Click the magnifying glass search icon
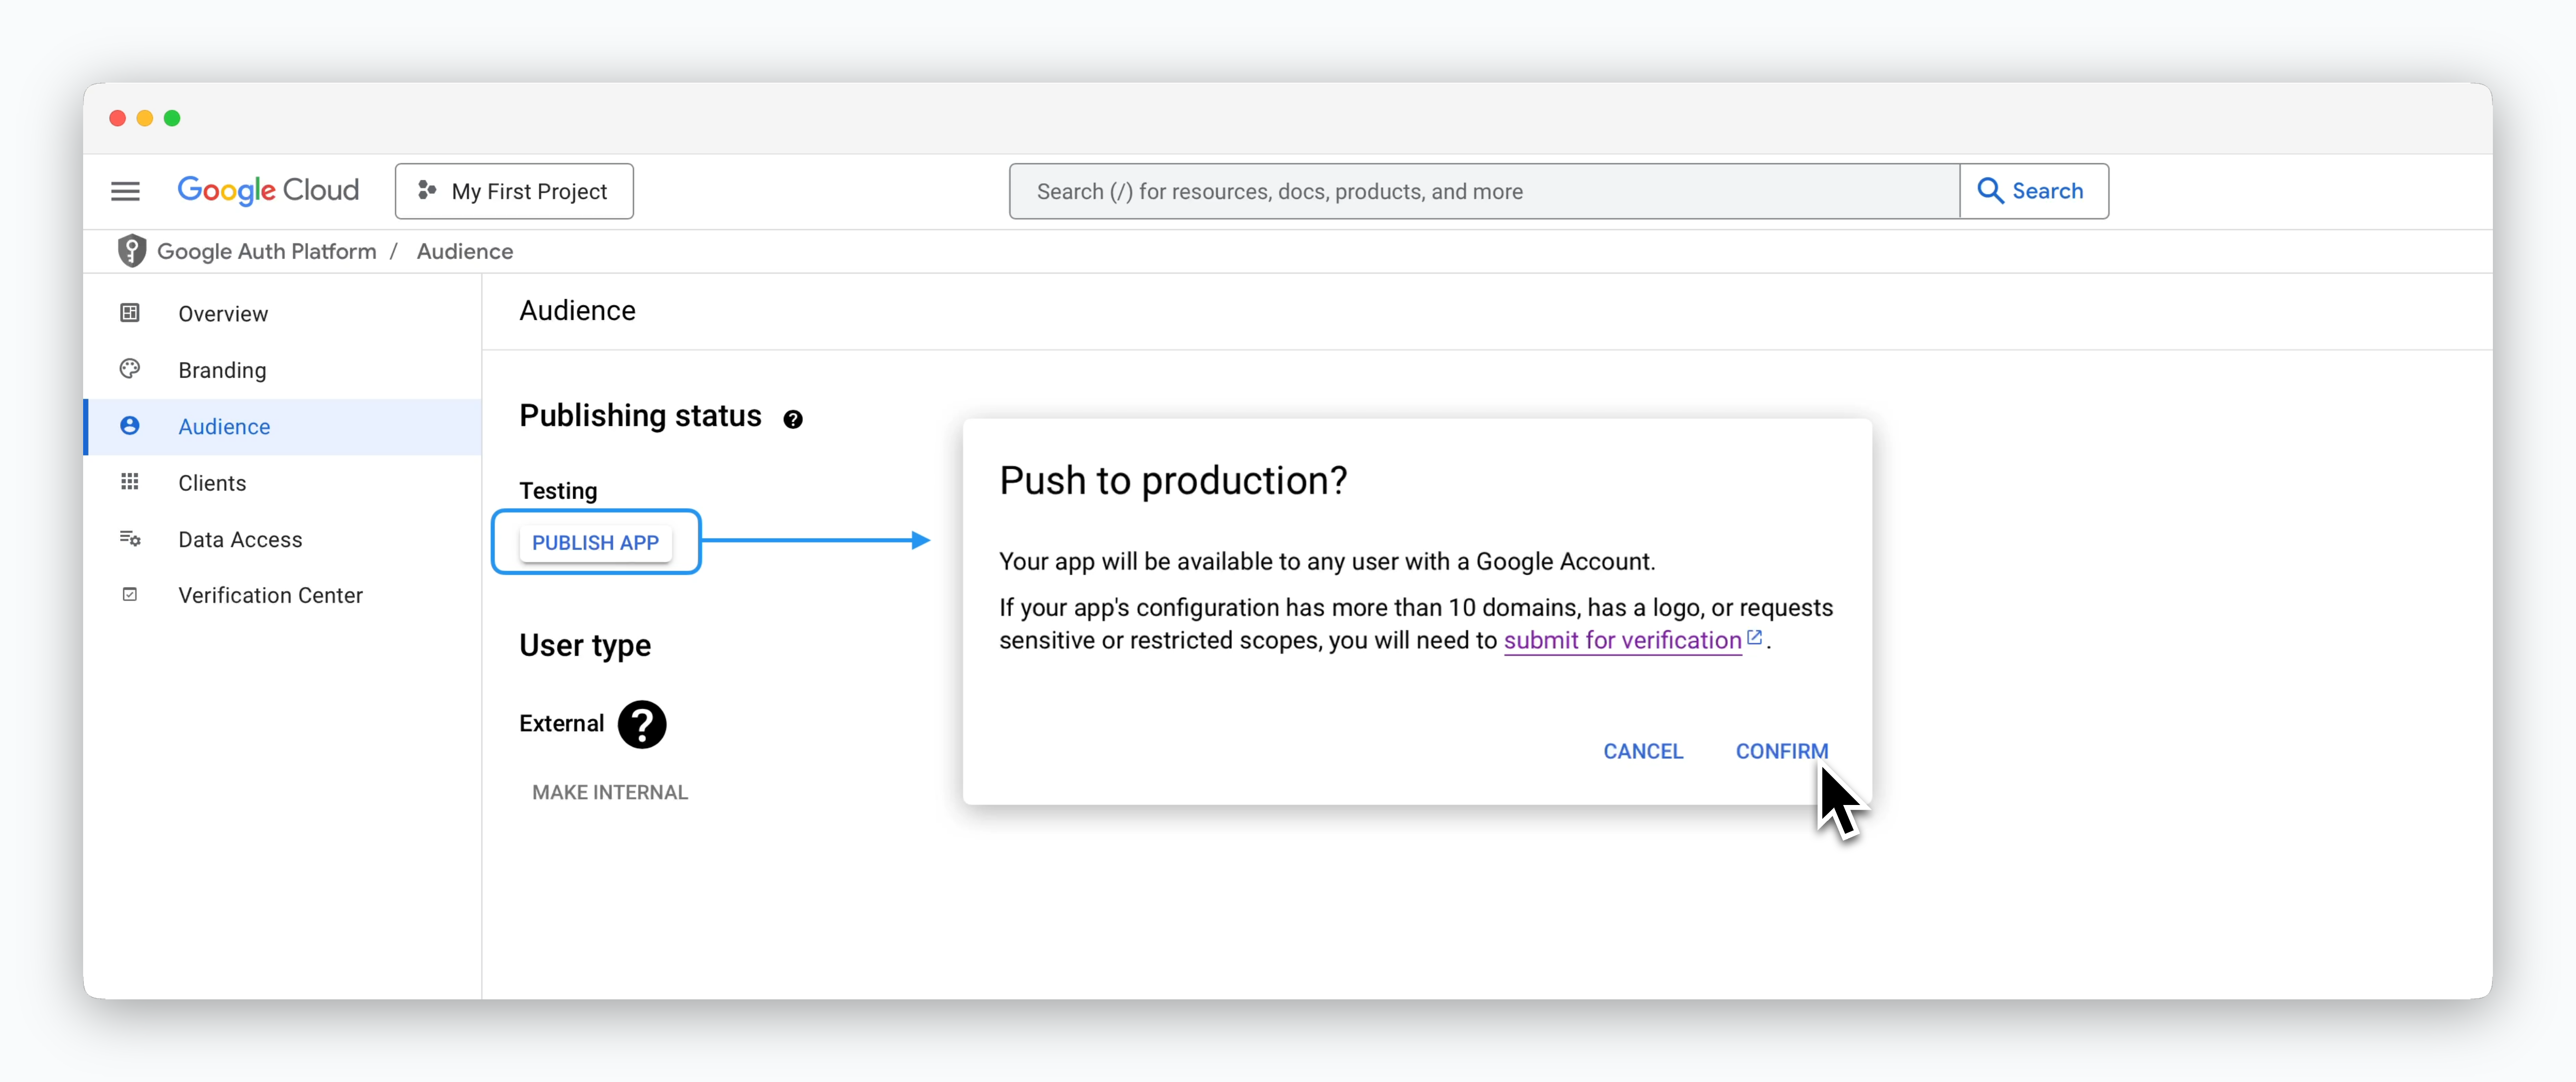Image resolution: width=2576 pixels, height=1082 pixels. (1990, 191)
